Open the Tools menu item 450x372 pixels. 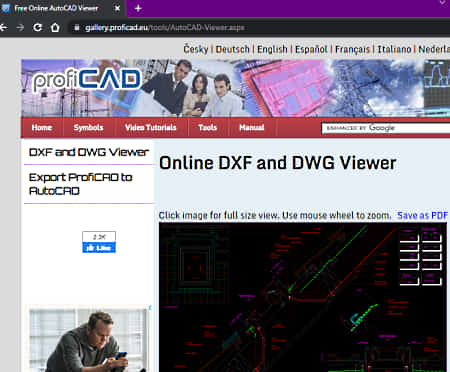[x=207, y=127]
